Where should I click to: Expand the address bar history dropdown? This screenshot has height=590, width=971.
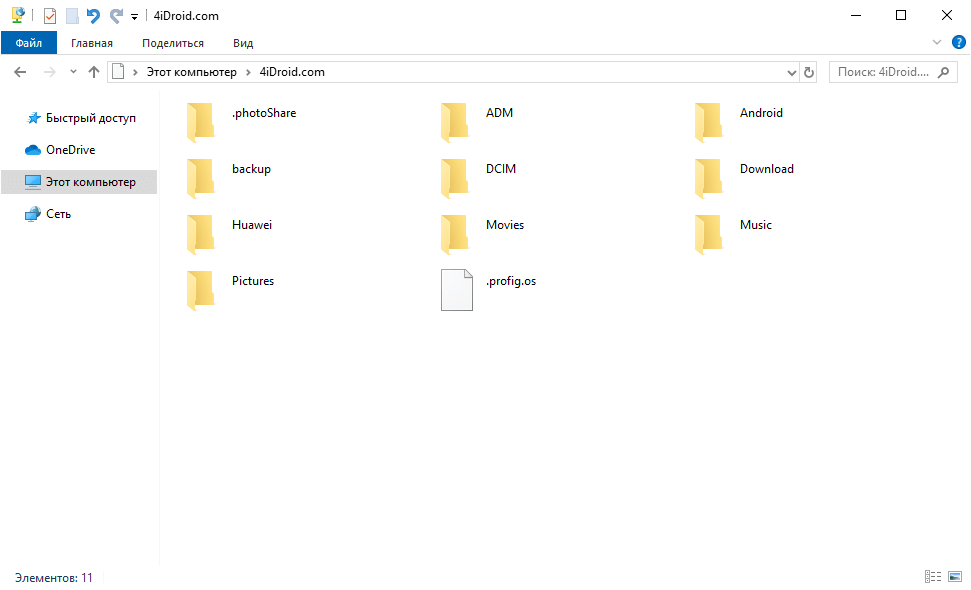click(791, 72)
